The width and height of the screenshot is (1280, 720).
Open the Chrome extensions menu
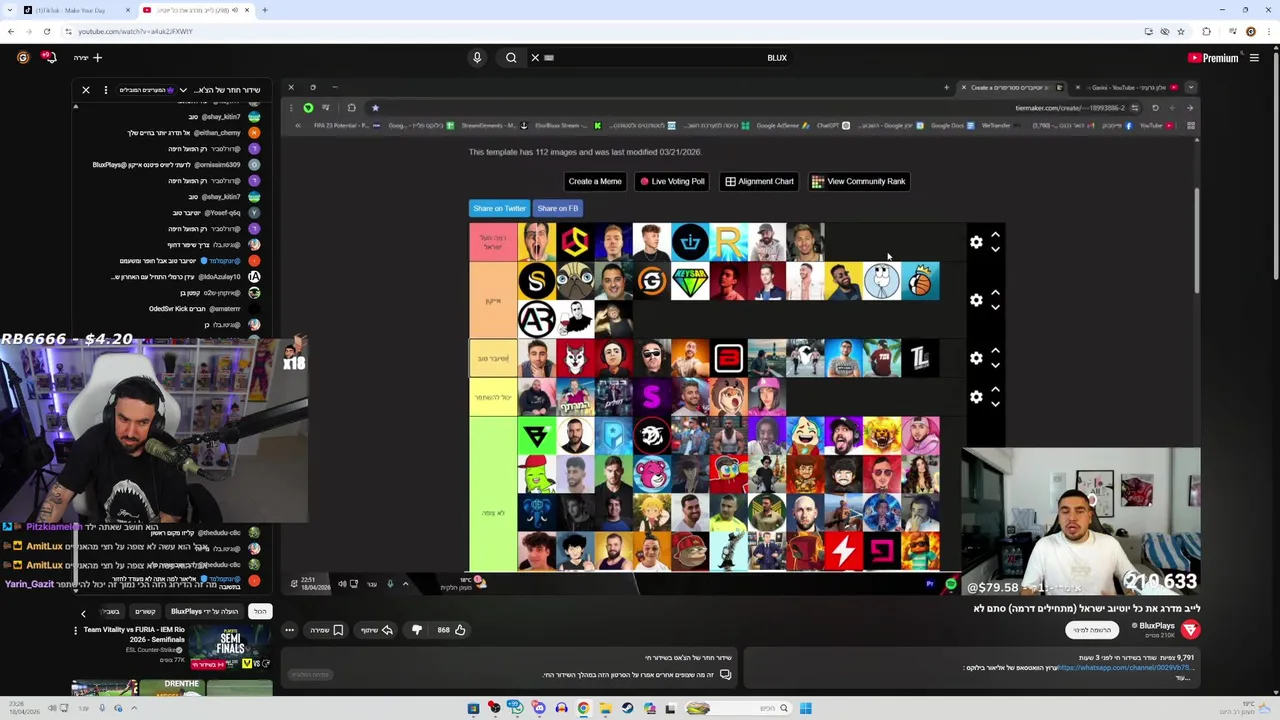[x=1207, y=31]
